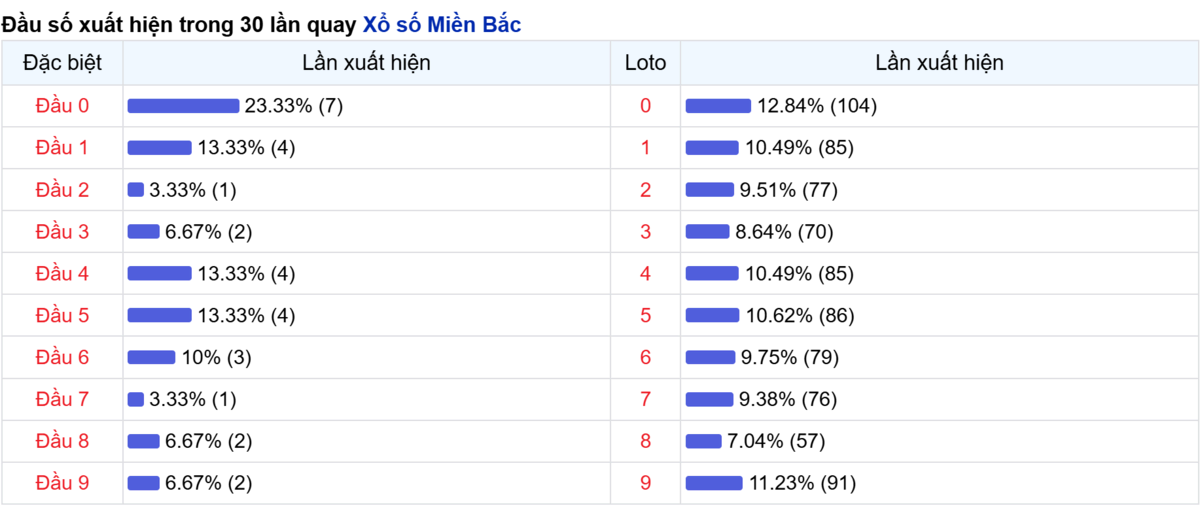Click the Đầu 9 row label
Viewport: 1200px width, 506px height.
[62, 483]
